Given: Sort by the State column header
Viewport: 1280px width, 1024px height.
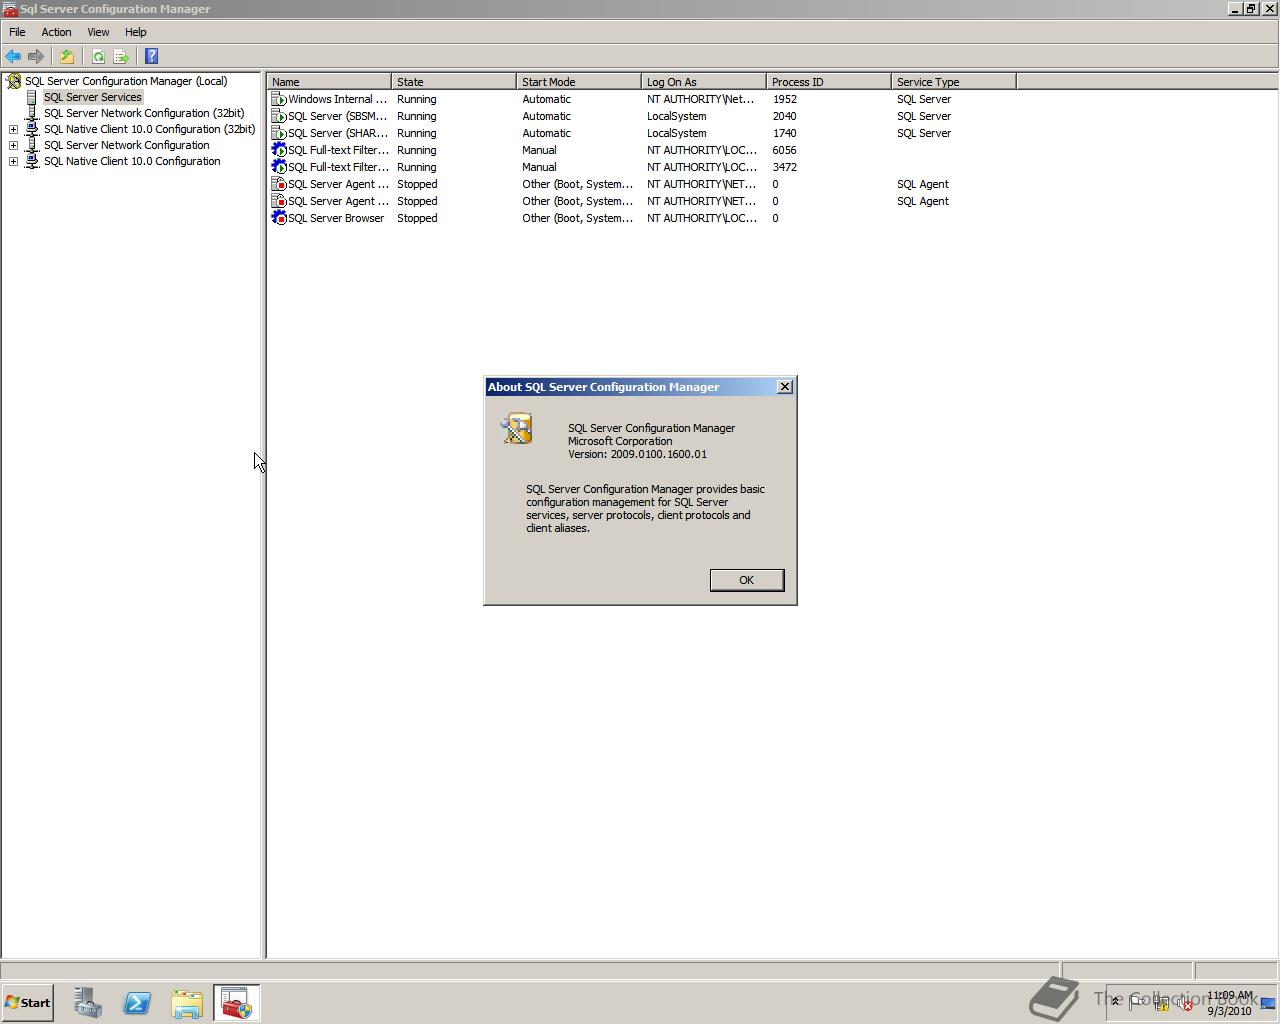Looking at the screenshot, I should [454, 82].
